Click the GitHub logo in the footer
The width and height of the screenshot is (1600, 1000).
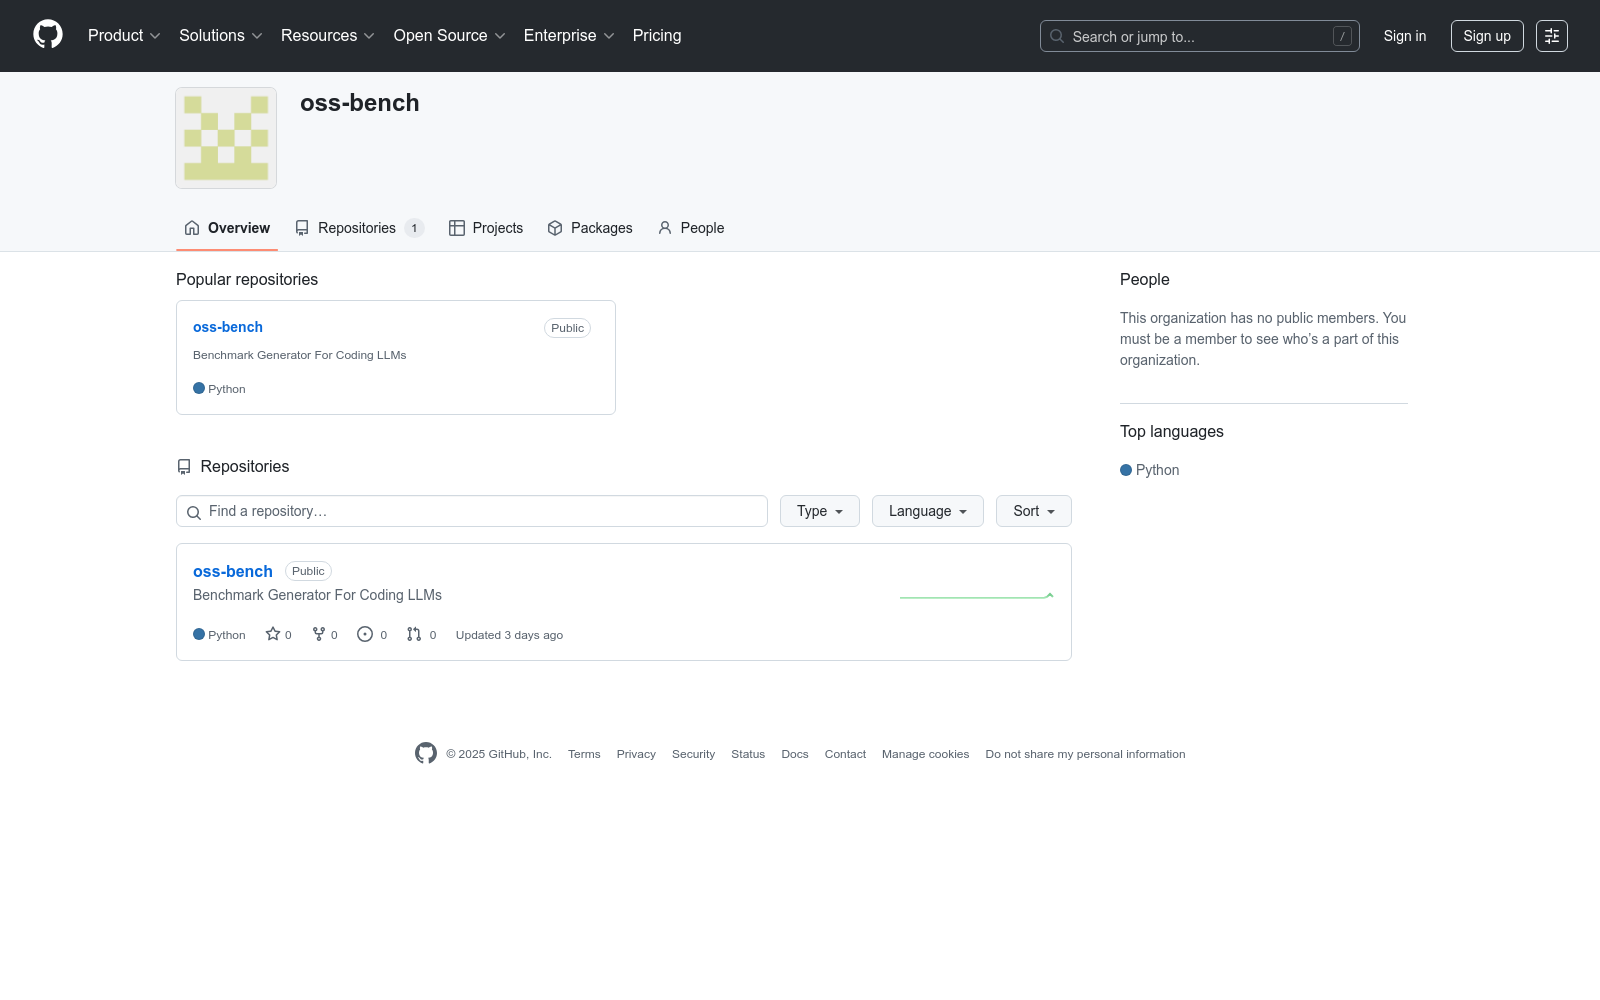[x=426, y=753]
